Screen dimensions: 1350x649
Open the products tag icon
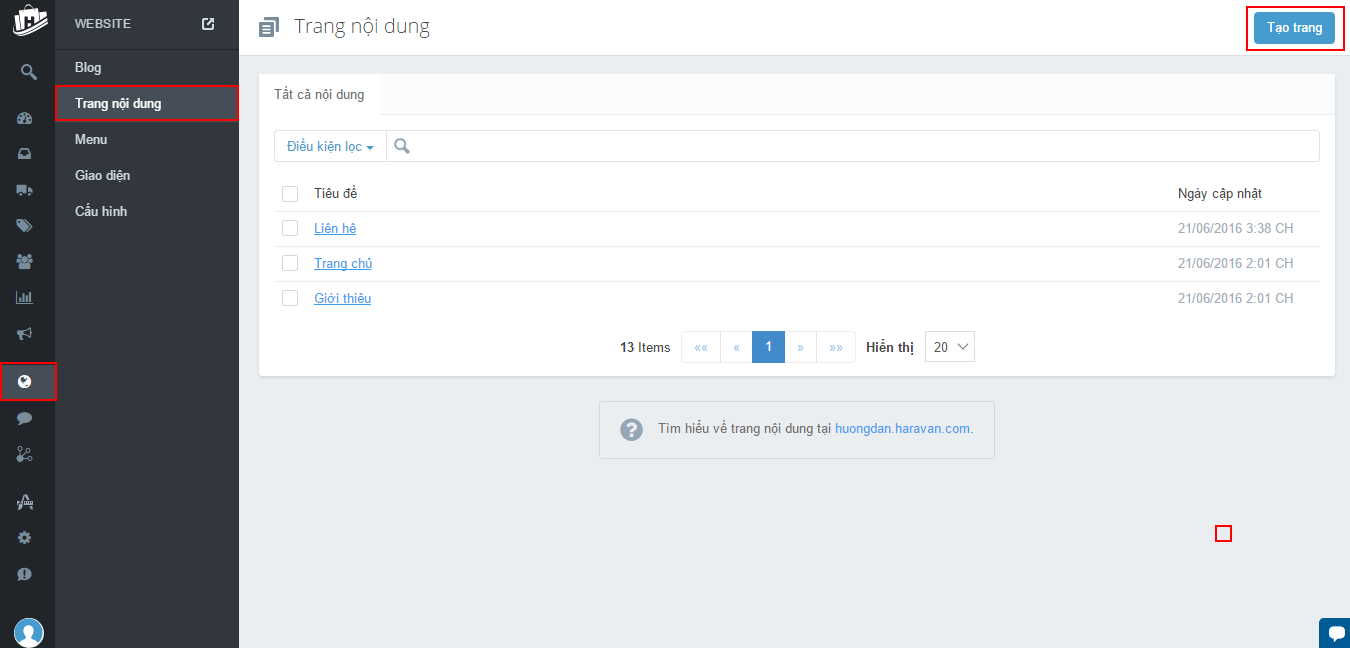point(26,226)
